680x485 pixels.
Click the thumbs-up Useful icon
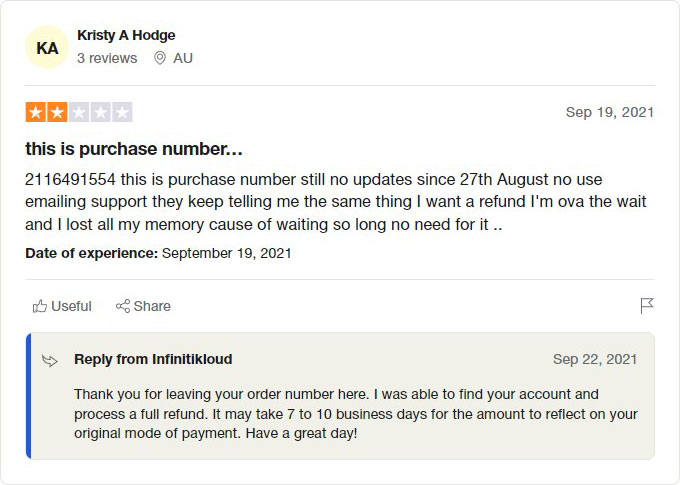(40, 306)
